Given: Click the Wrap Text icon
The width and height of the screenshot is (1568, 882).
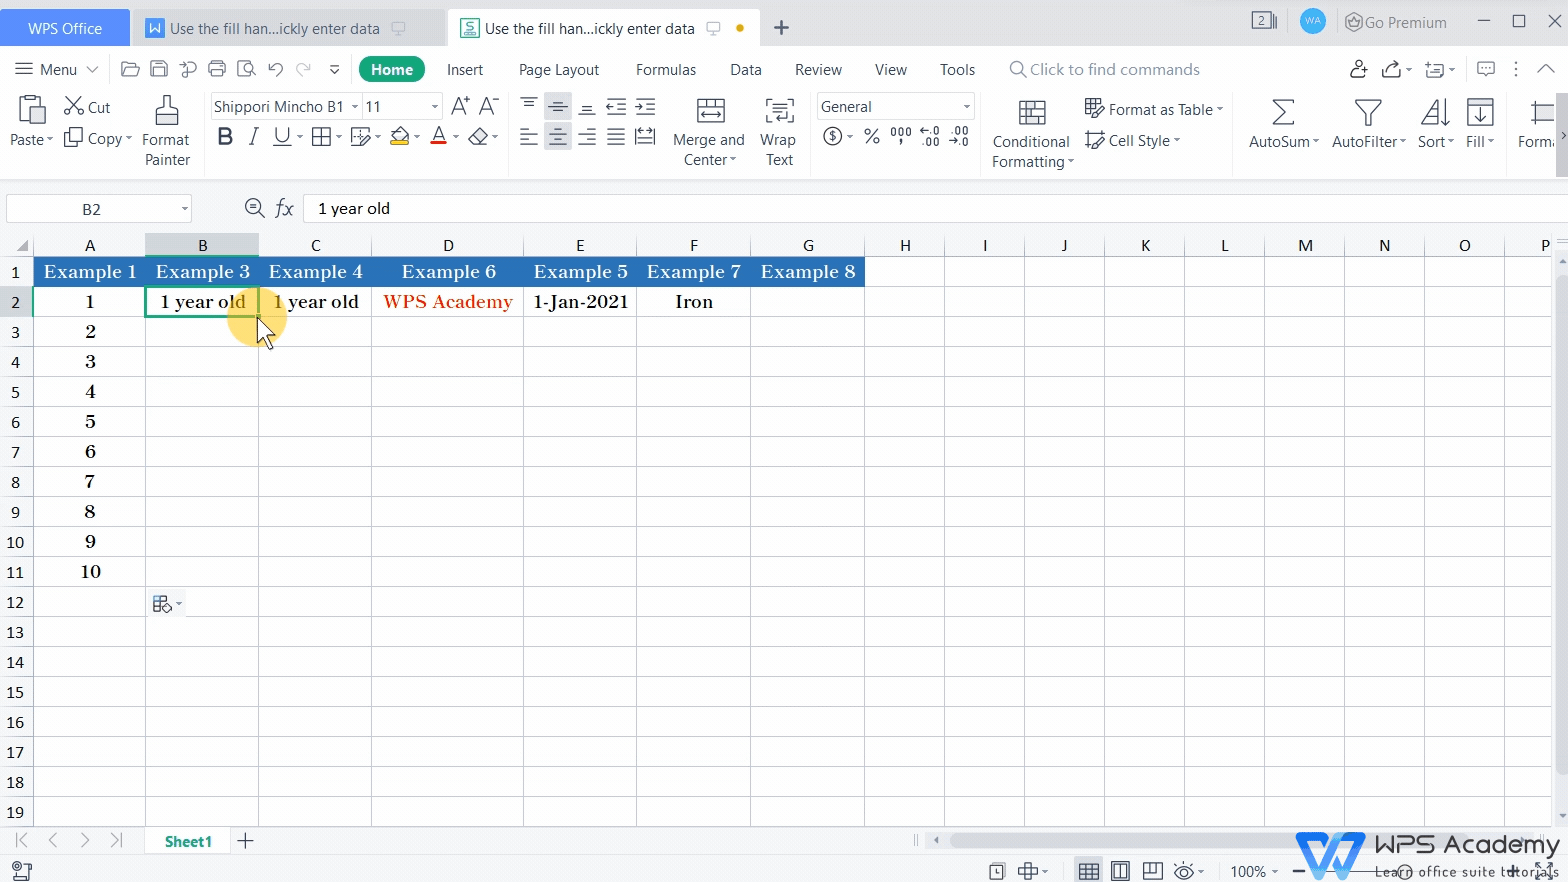Looking at the screenshot, I should click(x=778, y=111).
